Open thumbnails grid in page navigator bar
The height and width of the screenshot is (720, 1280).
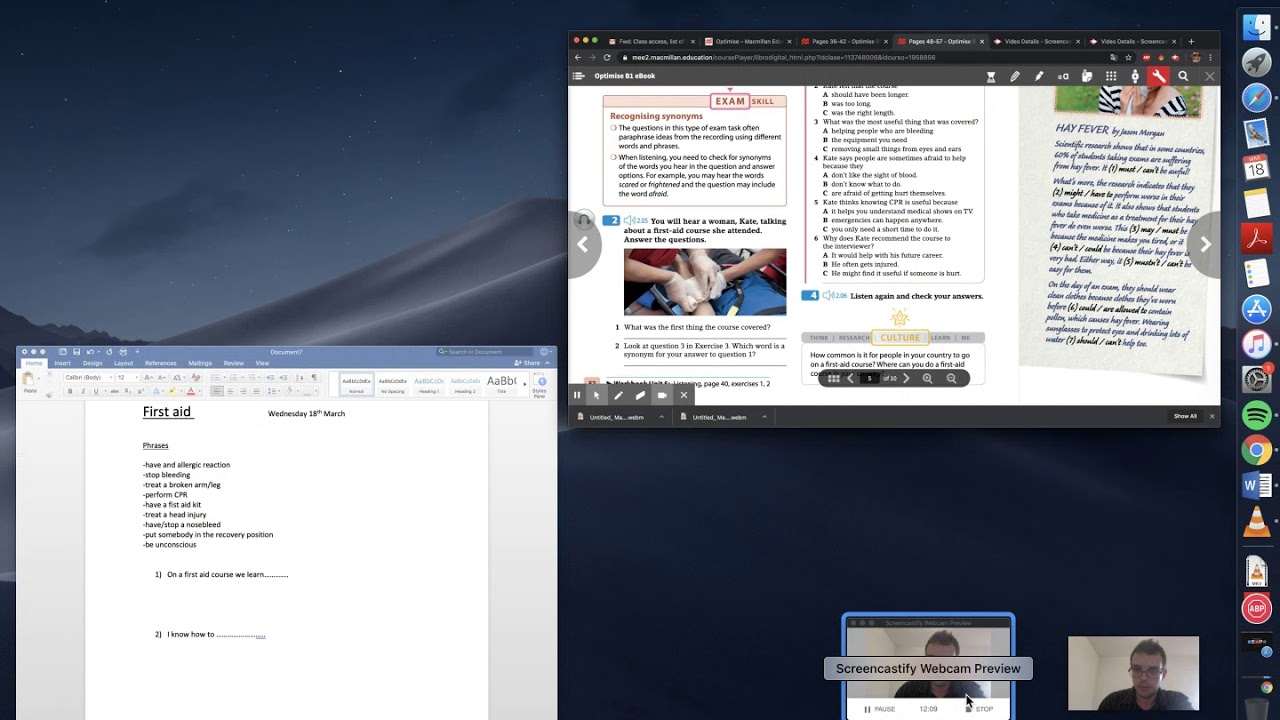point(832,378)
